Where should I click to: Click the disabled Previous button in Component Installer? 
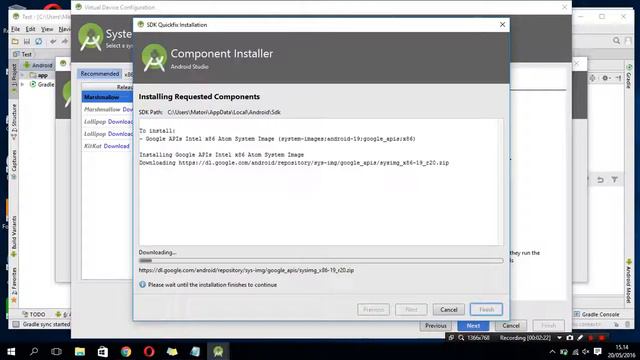(373, 309)
